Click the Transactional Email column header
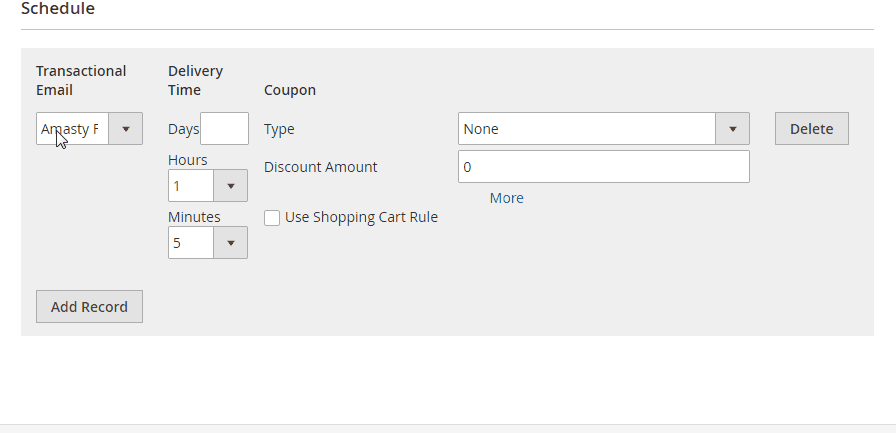 81,80
